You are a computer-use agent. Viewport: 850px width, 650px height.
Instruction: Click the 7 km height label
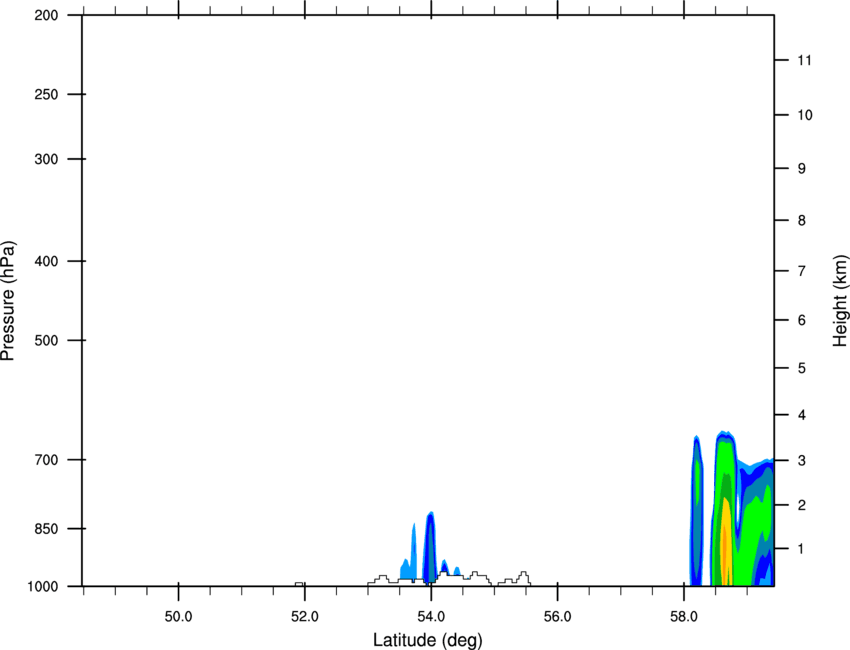802,271
